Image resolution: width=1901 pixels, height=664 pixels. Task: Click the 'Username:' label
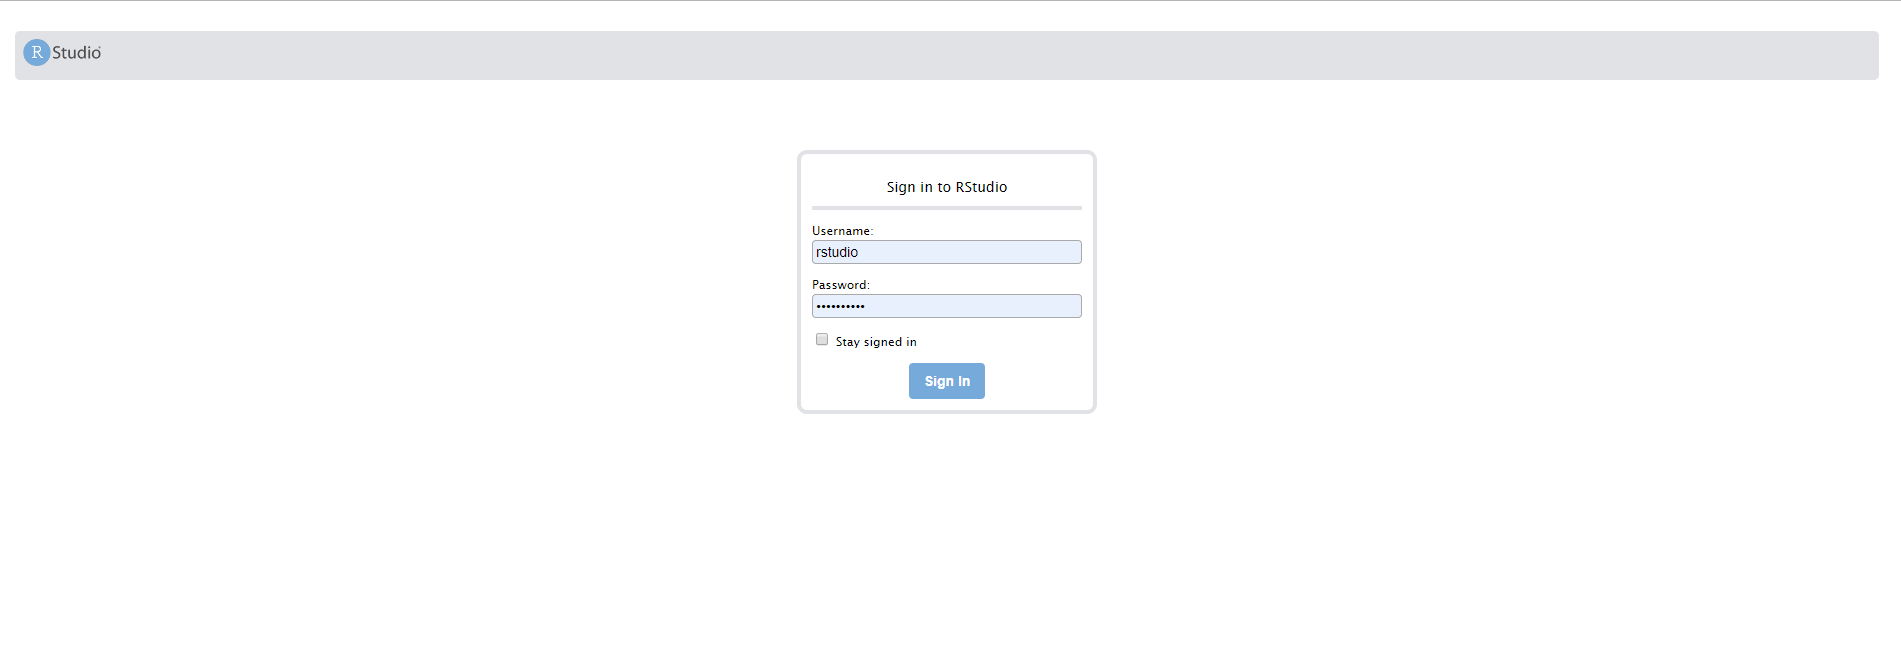[842, 231]
